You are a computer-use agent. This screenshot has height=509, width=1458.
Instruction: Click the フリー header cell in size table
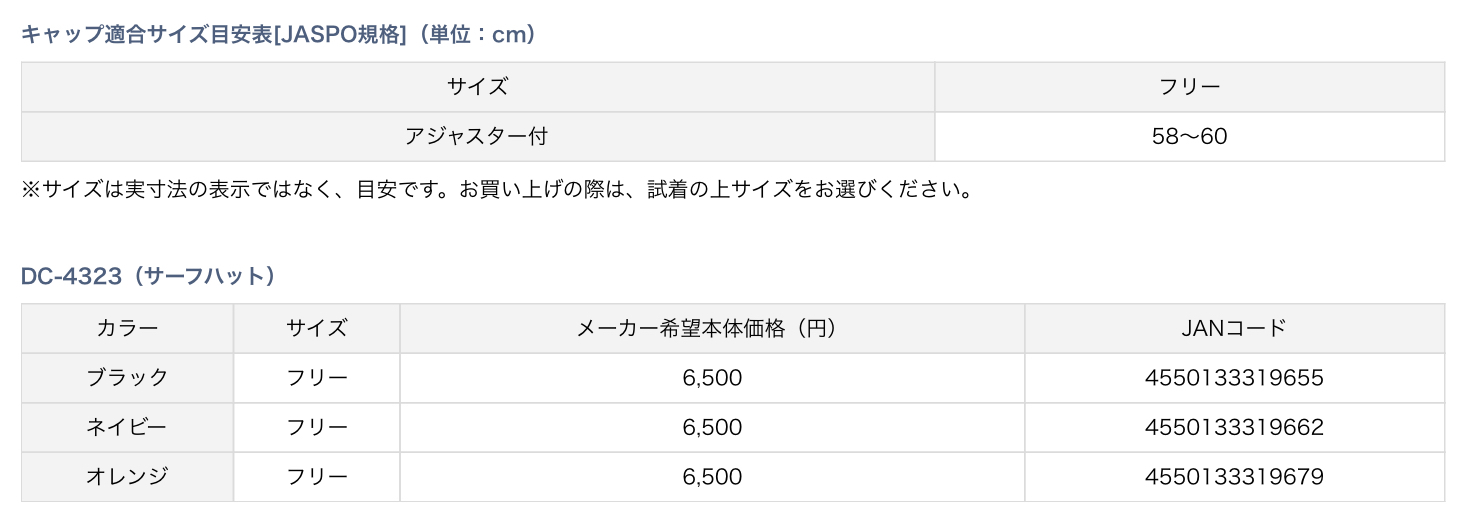(1189, 87)
